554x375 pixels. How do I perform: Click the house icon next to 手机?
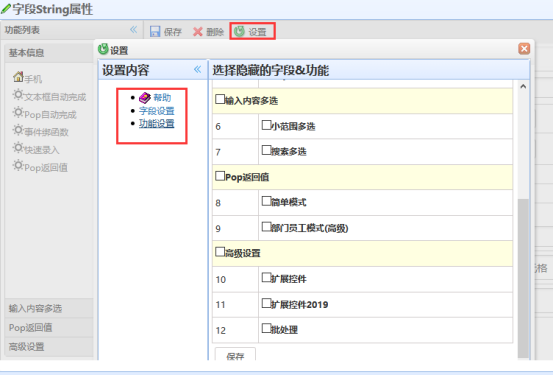coord(18,76)
